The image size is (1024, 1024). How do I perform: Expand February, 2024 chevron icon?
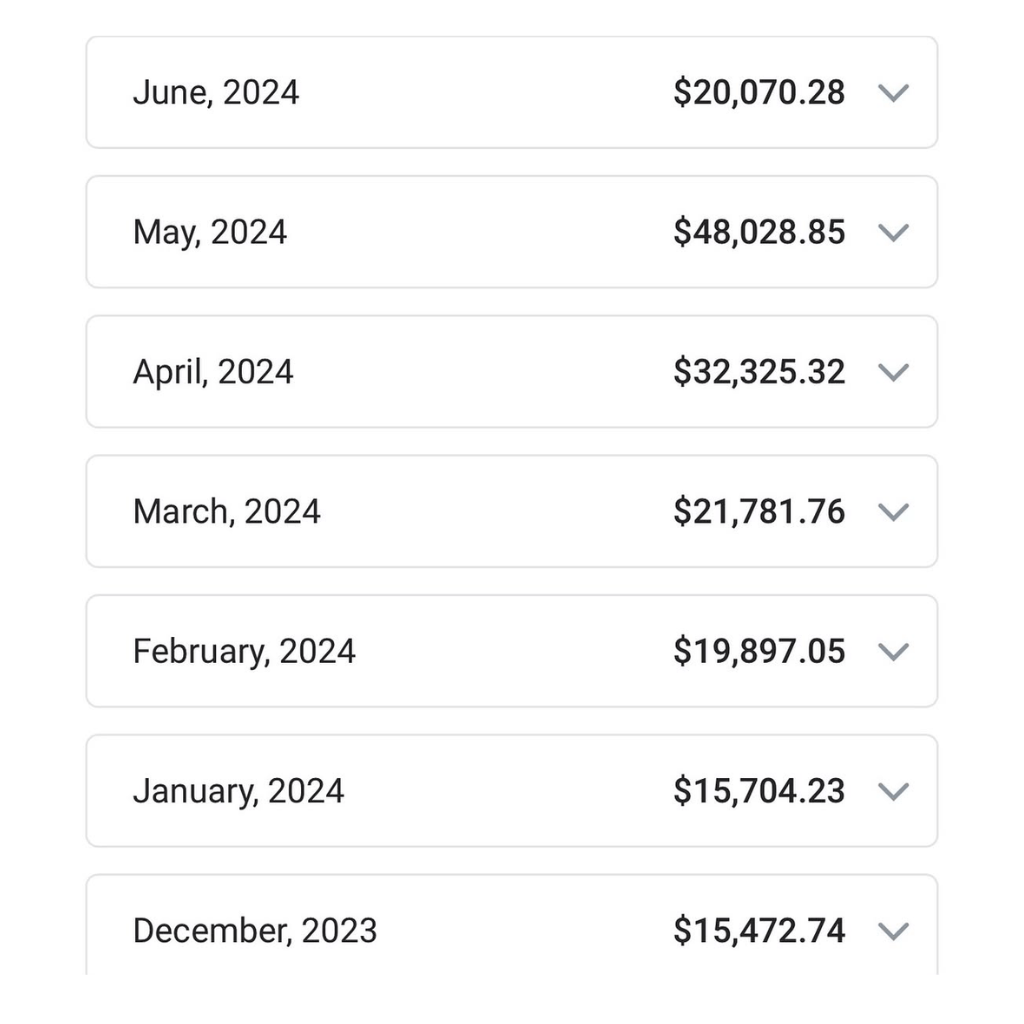pyautogui.click(x=893, y=652)
